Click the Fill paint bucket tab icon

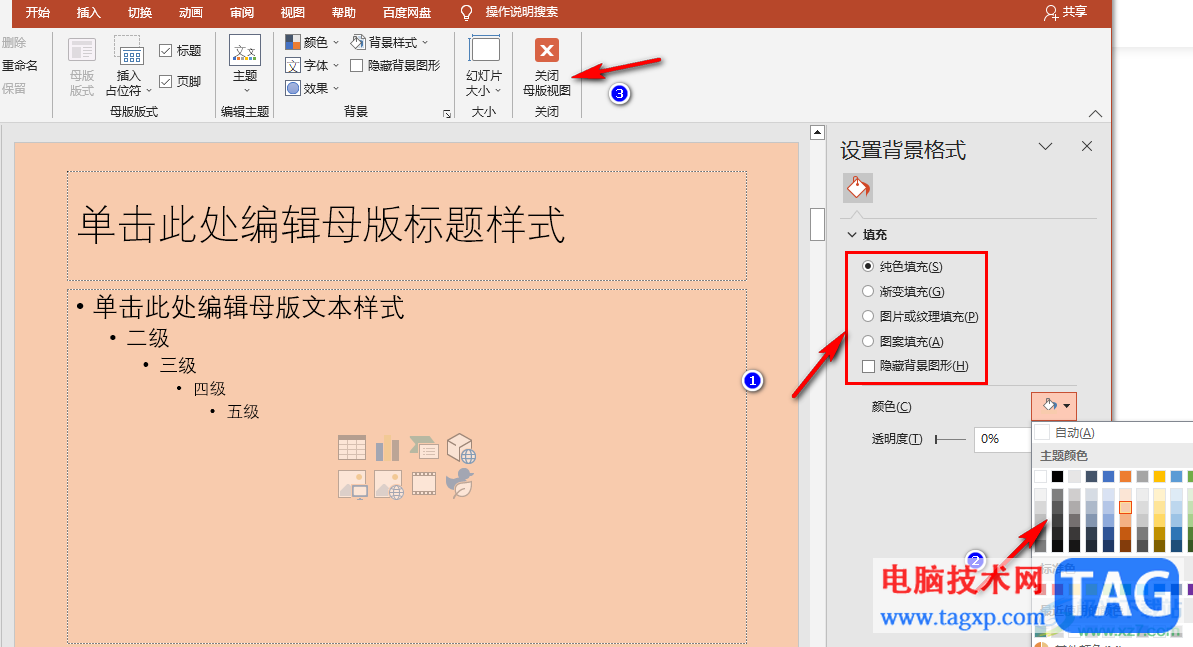tap(857, 188)
